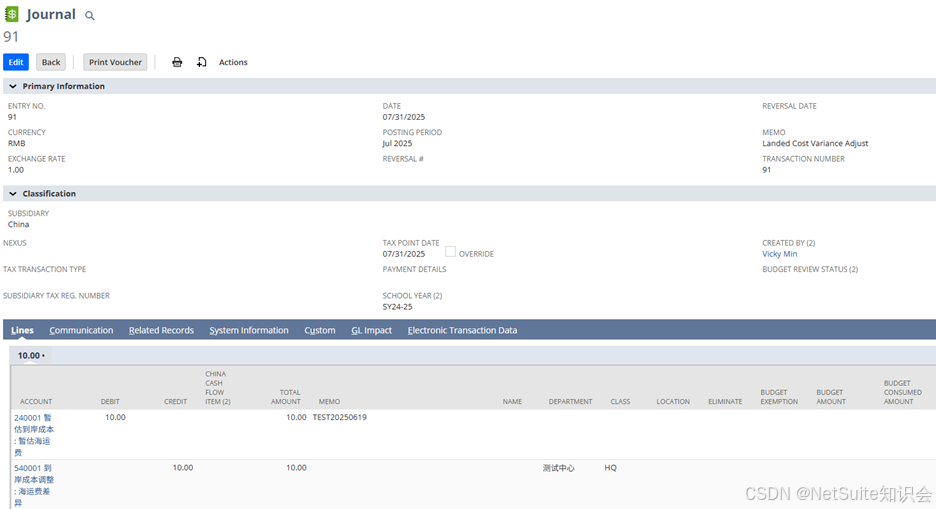Collapse the Primary Information section
This screenshot has width=936, height=509.
(x=13, y=87)
